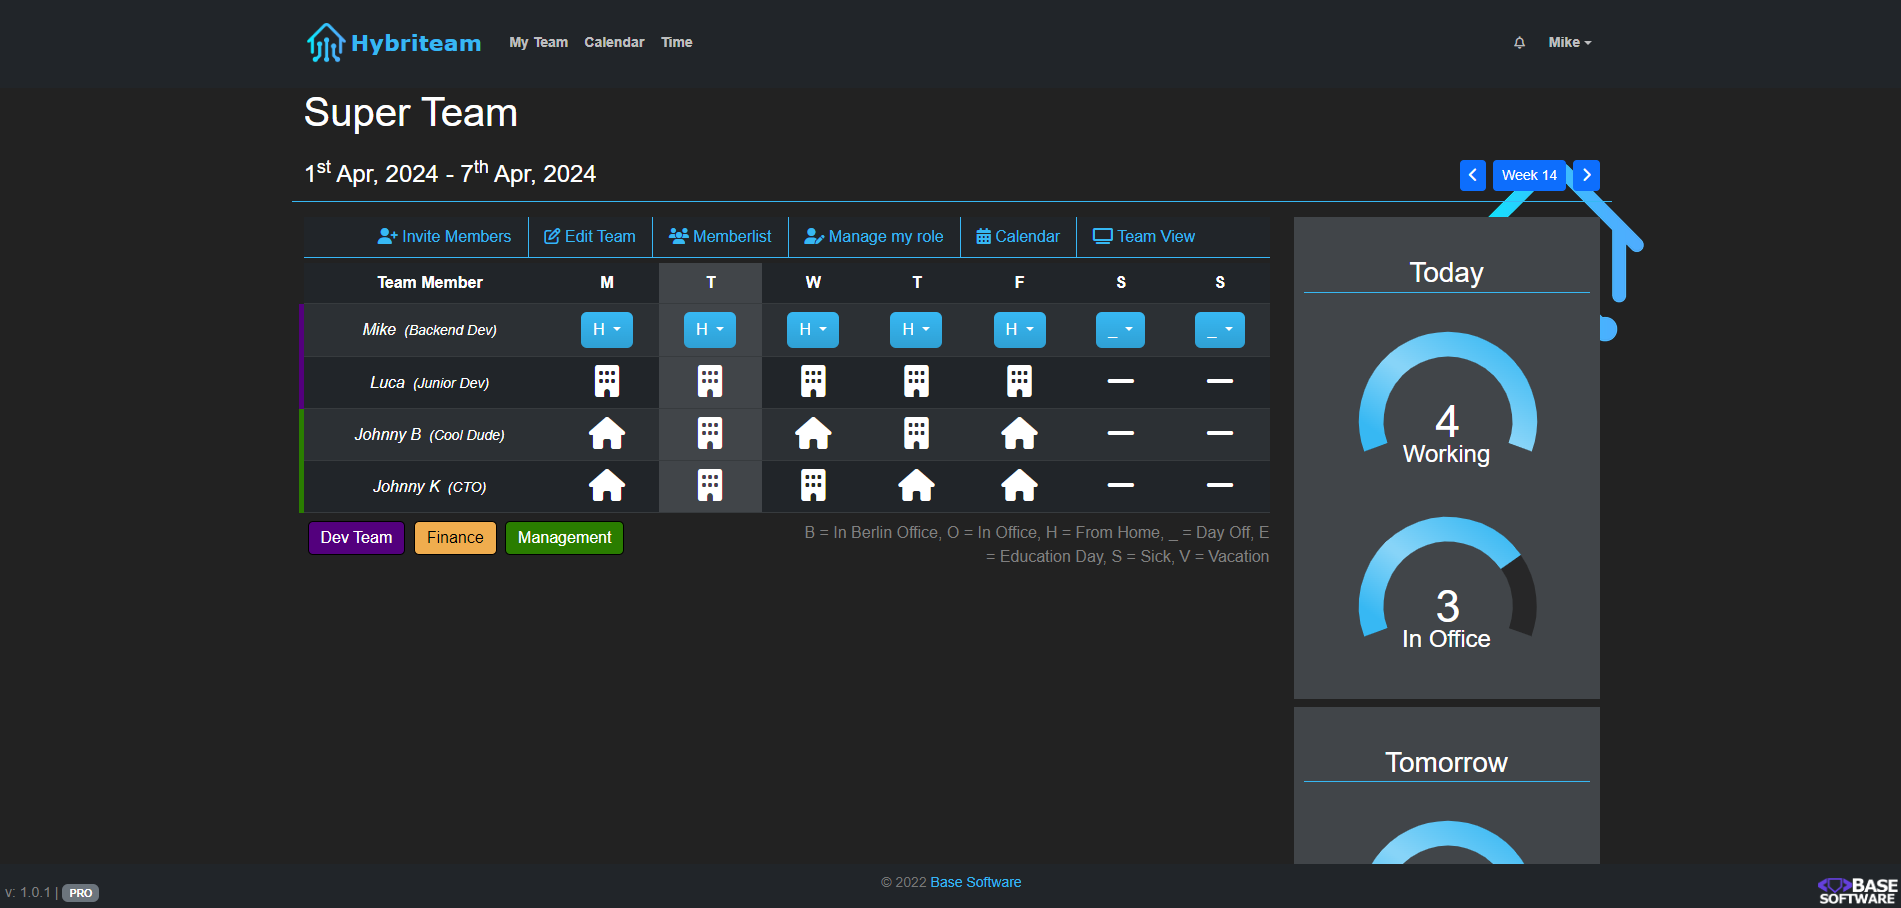Open the Calendar menu in the navbar
The height and width of the screenshot is (908, 1901).
614,42
